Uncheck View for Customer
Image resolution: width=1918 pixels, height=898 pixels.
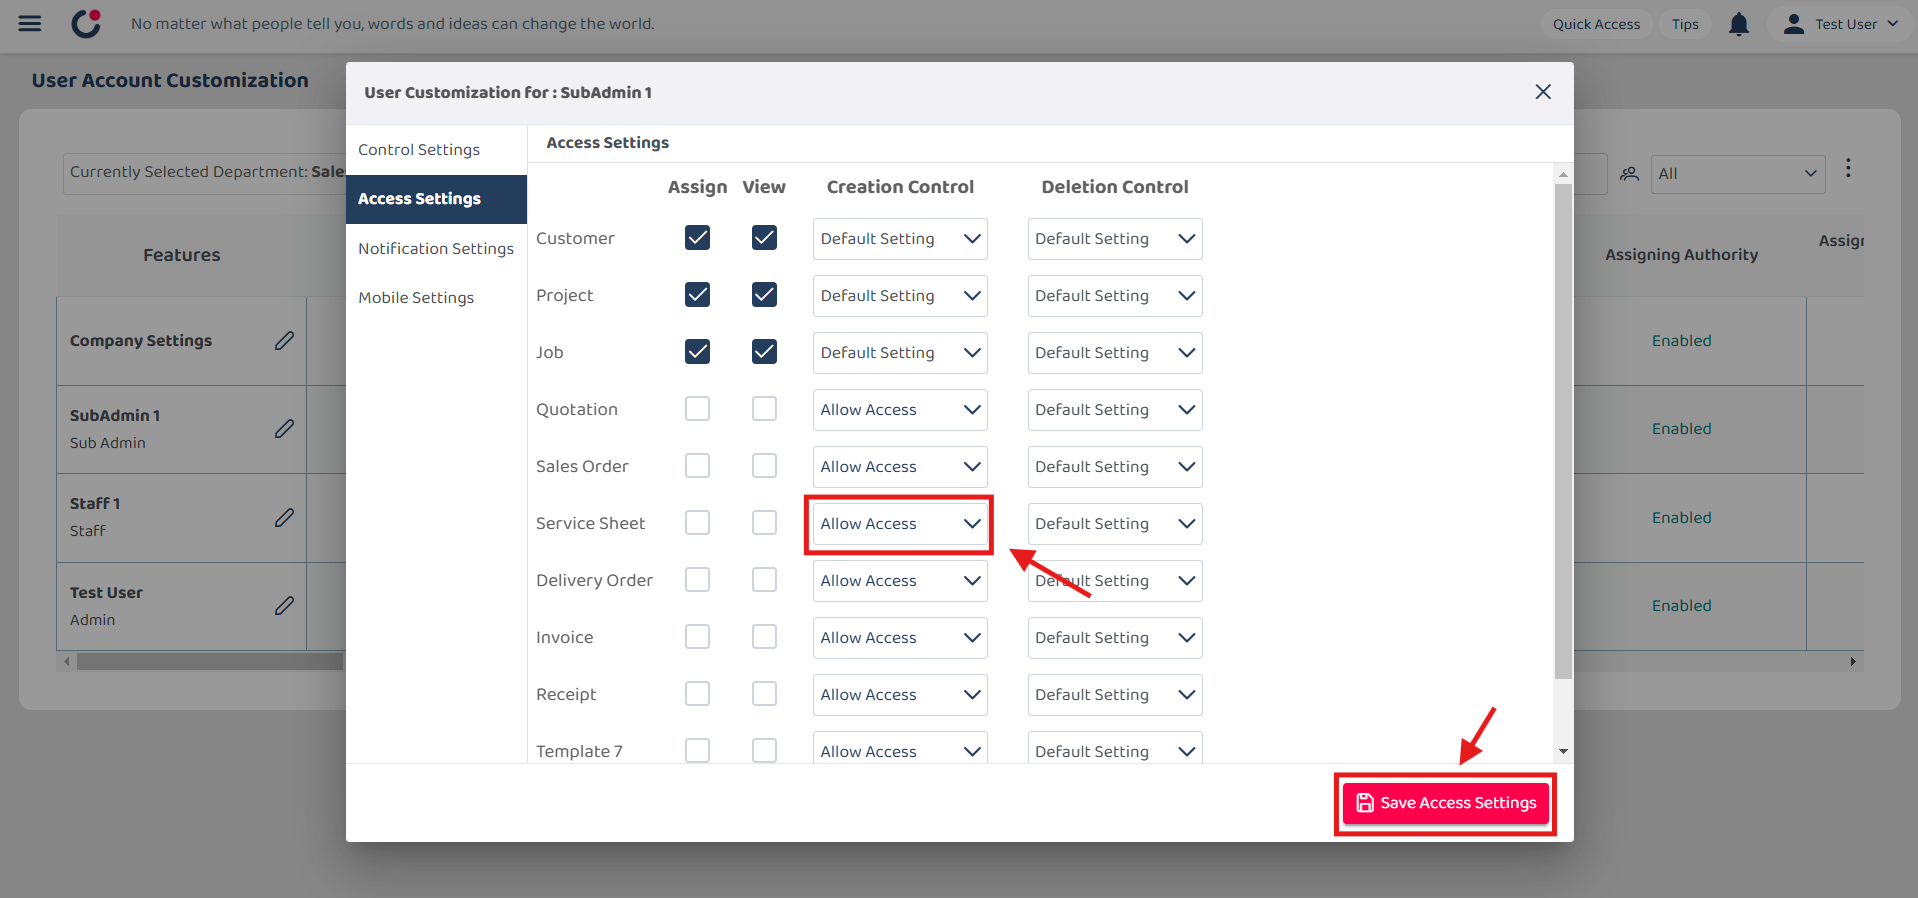tap(764, 238)
